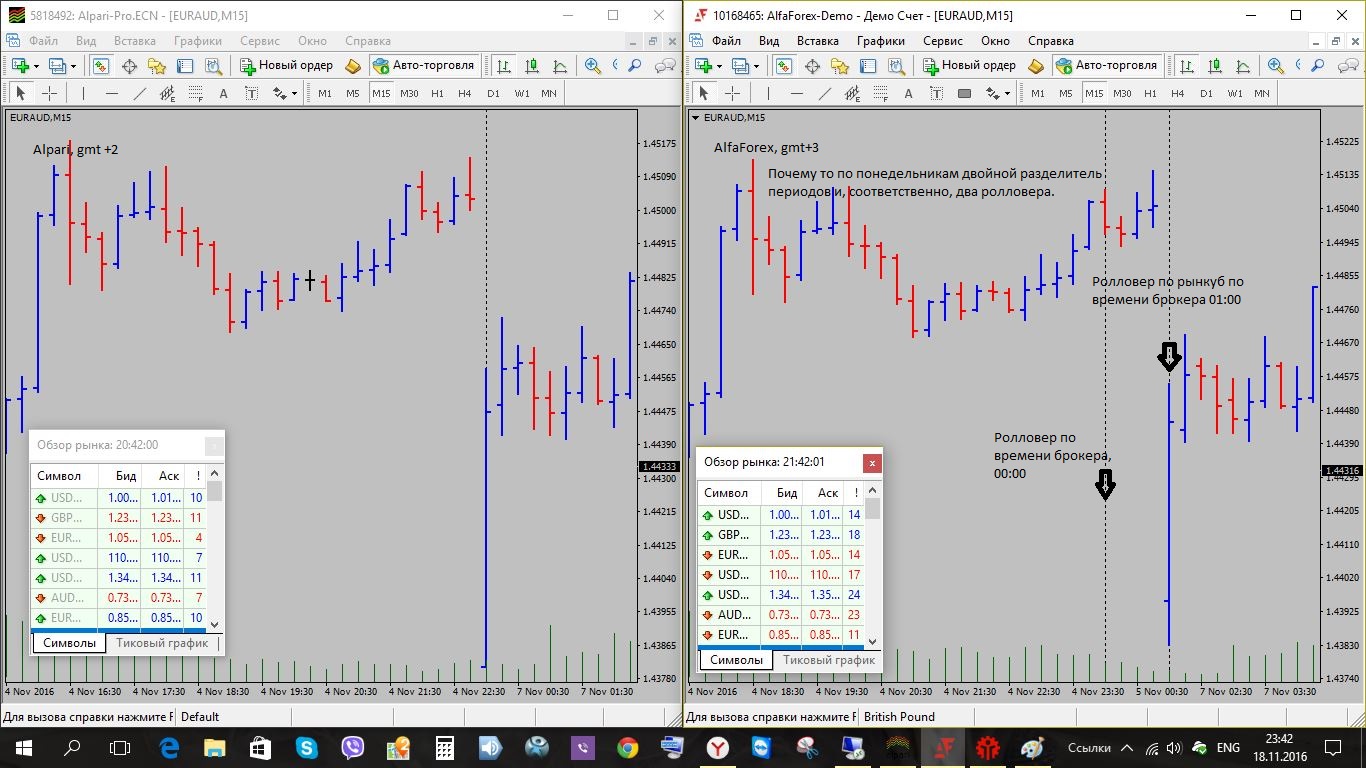Select vertical line tool in the Alpari window

coord(83,93)
